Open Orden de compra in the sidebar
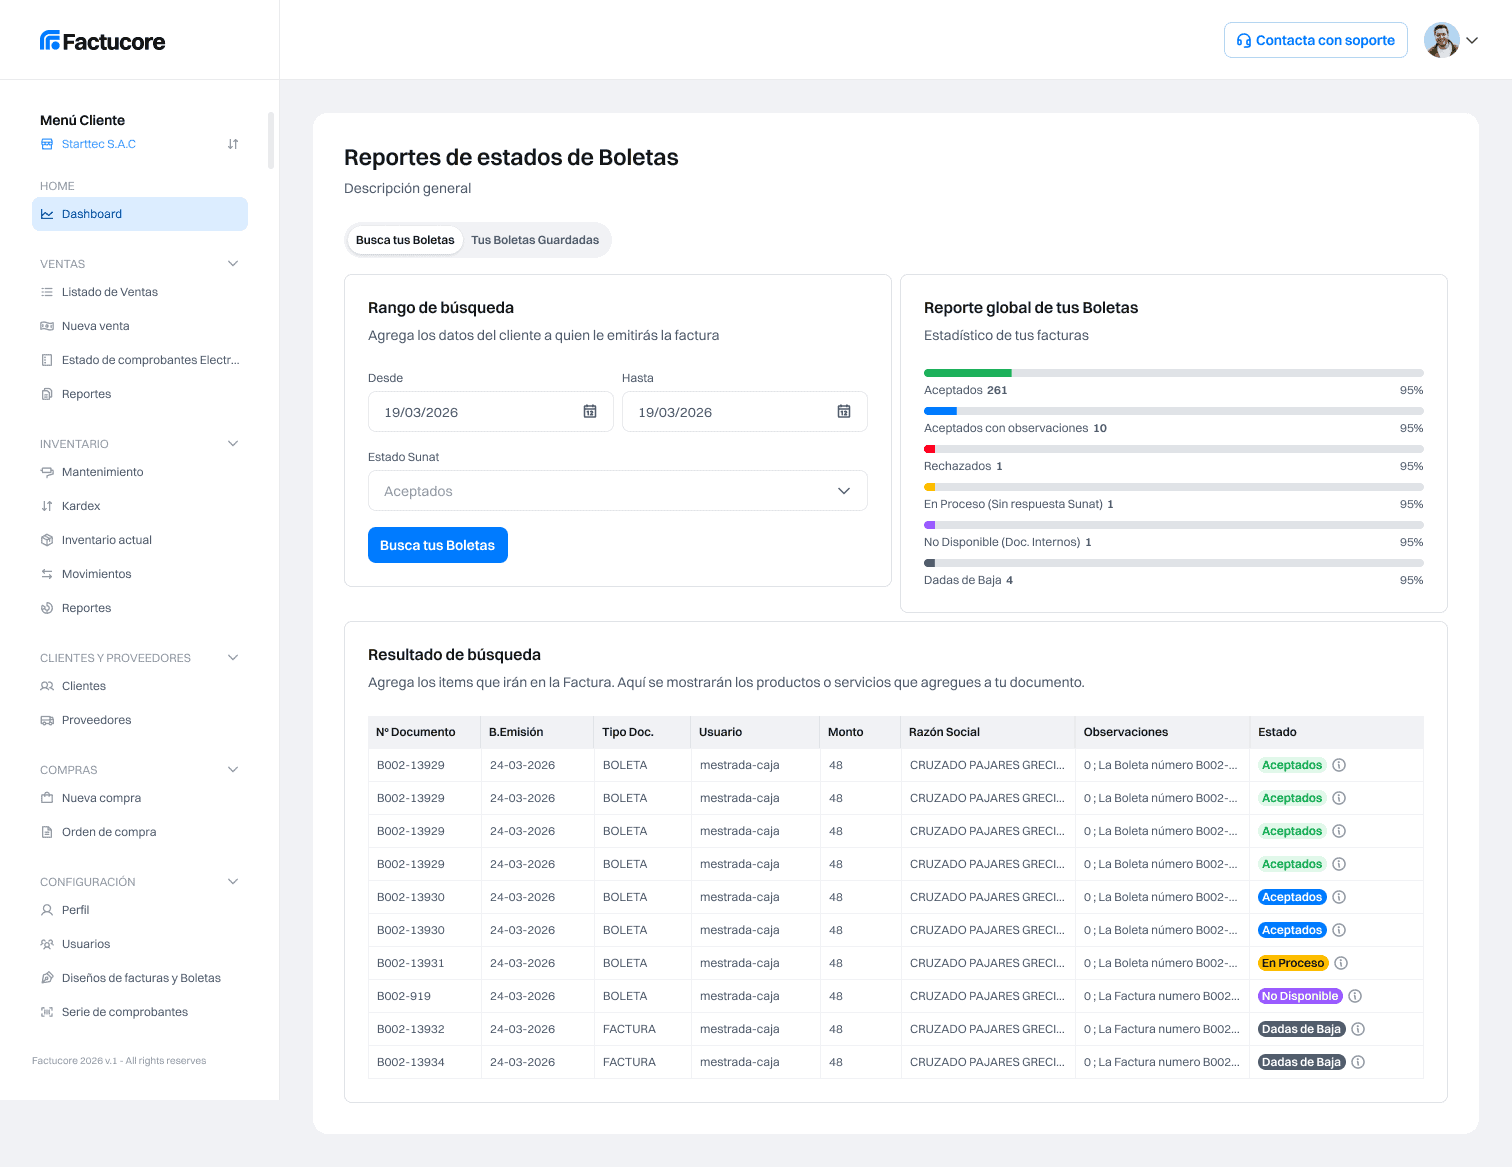Image resolution: width=1512 pixels, height=1167 pixels. [140, 832]
